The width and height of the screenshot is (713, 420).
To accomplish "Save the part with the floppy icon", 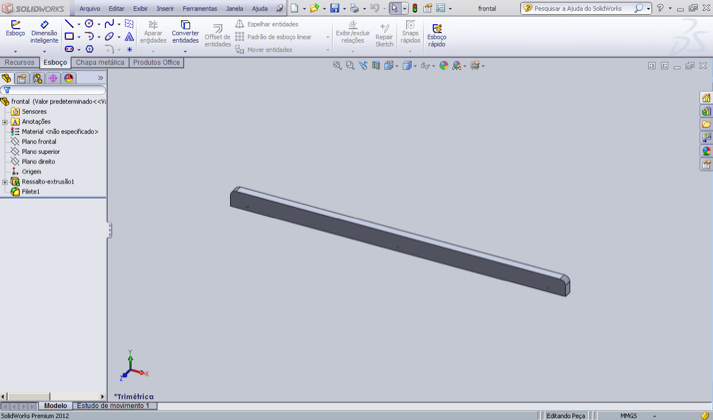I will 335,8.
